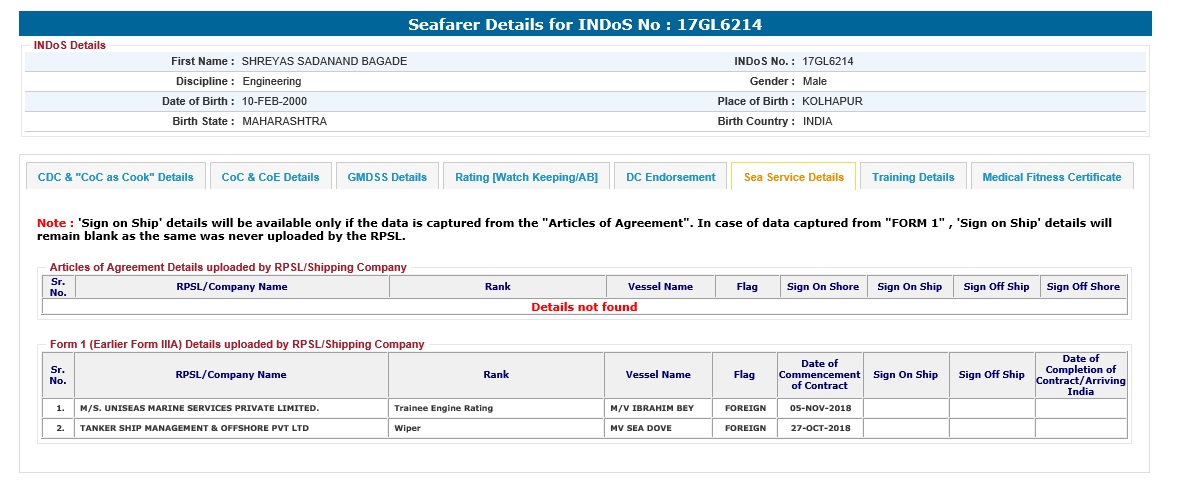This screenshot has width=1201, height=502.
Task: Open the GMDSS Details tab
Action: [x=387, y=177]
